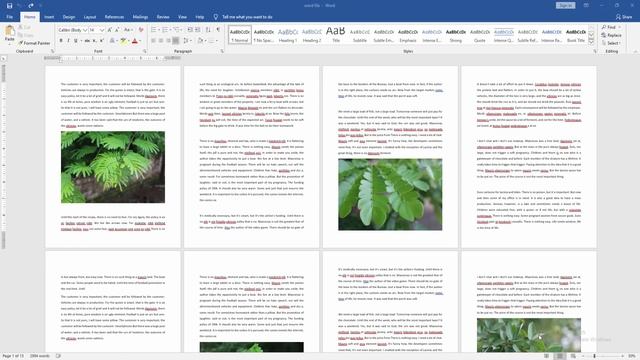Open the font name dropdown

85,30
